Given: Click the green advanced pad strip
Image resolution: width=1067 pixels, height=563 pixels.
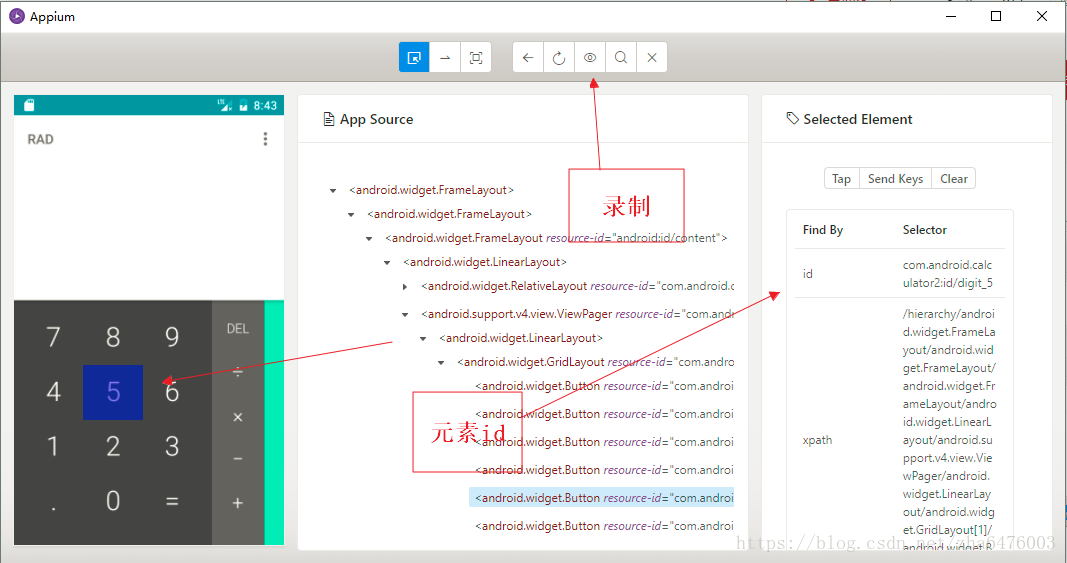Looking at the screenshot, I should coord(274,423).
